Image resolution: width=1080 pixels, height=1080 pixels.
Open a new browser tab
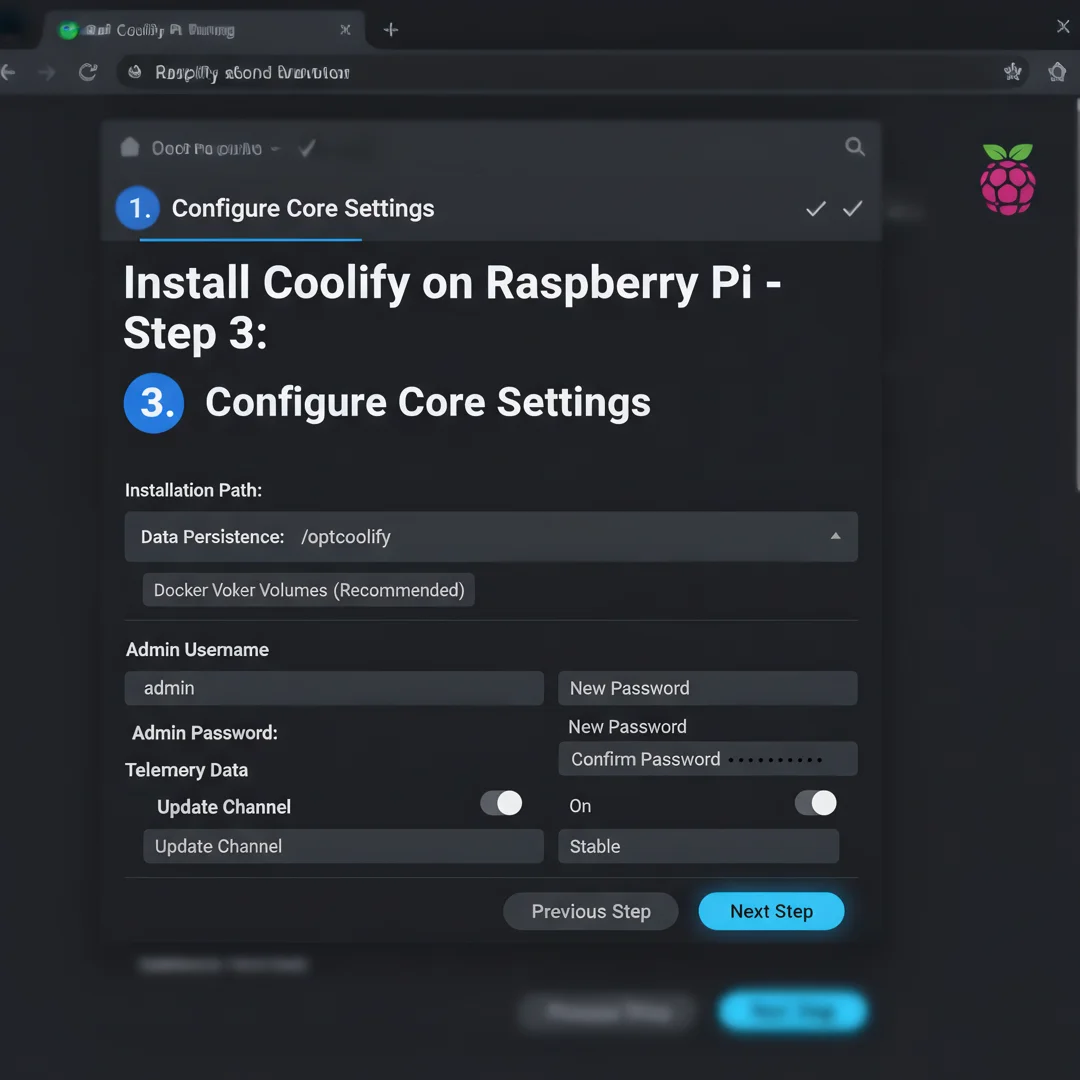(391, 30)
